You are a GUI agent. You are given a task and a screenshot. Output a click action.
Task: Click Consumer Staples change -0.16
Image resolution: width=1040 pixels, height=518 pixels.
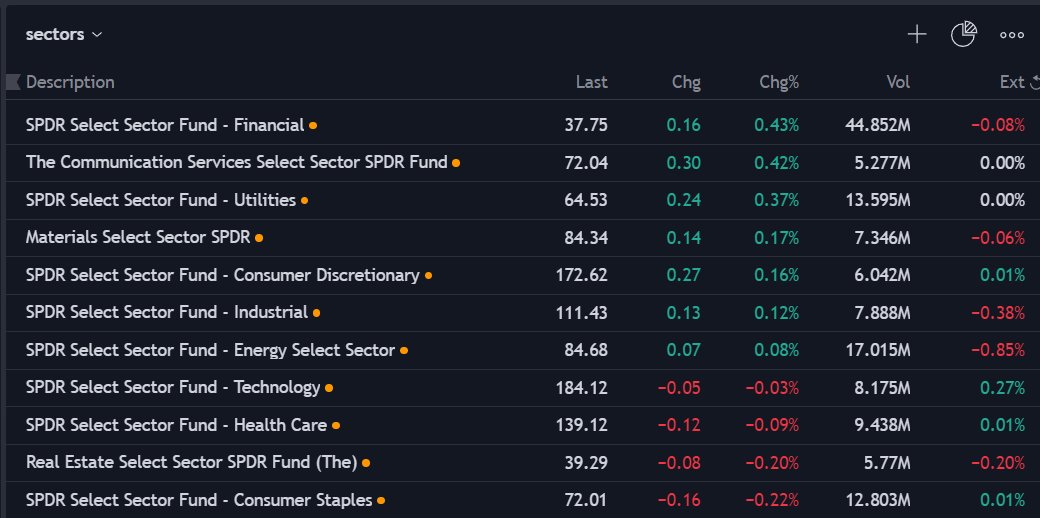coord(679,500)
